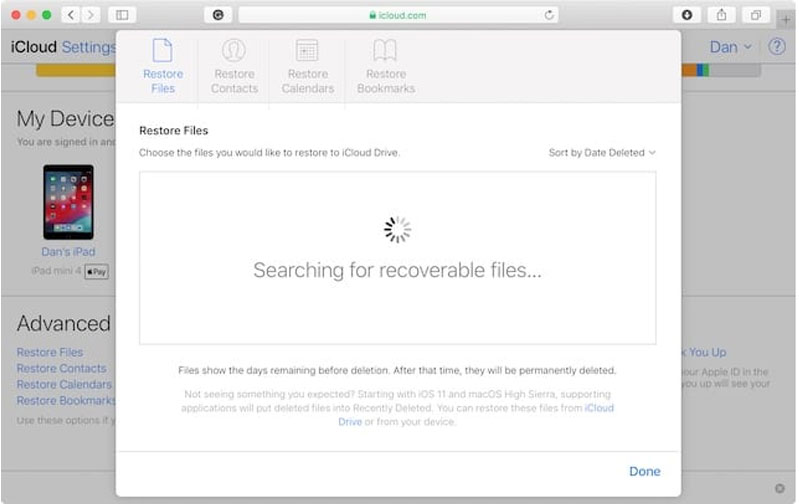The image size is (799, 504).
Task: Select the Restore Calendars tab
Action: pos(307,66)
